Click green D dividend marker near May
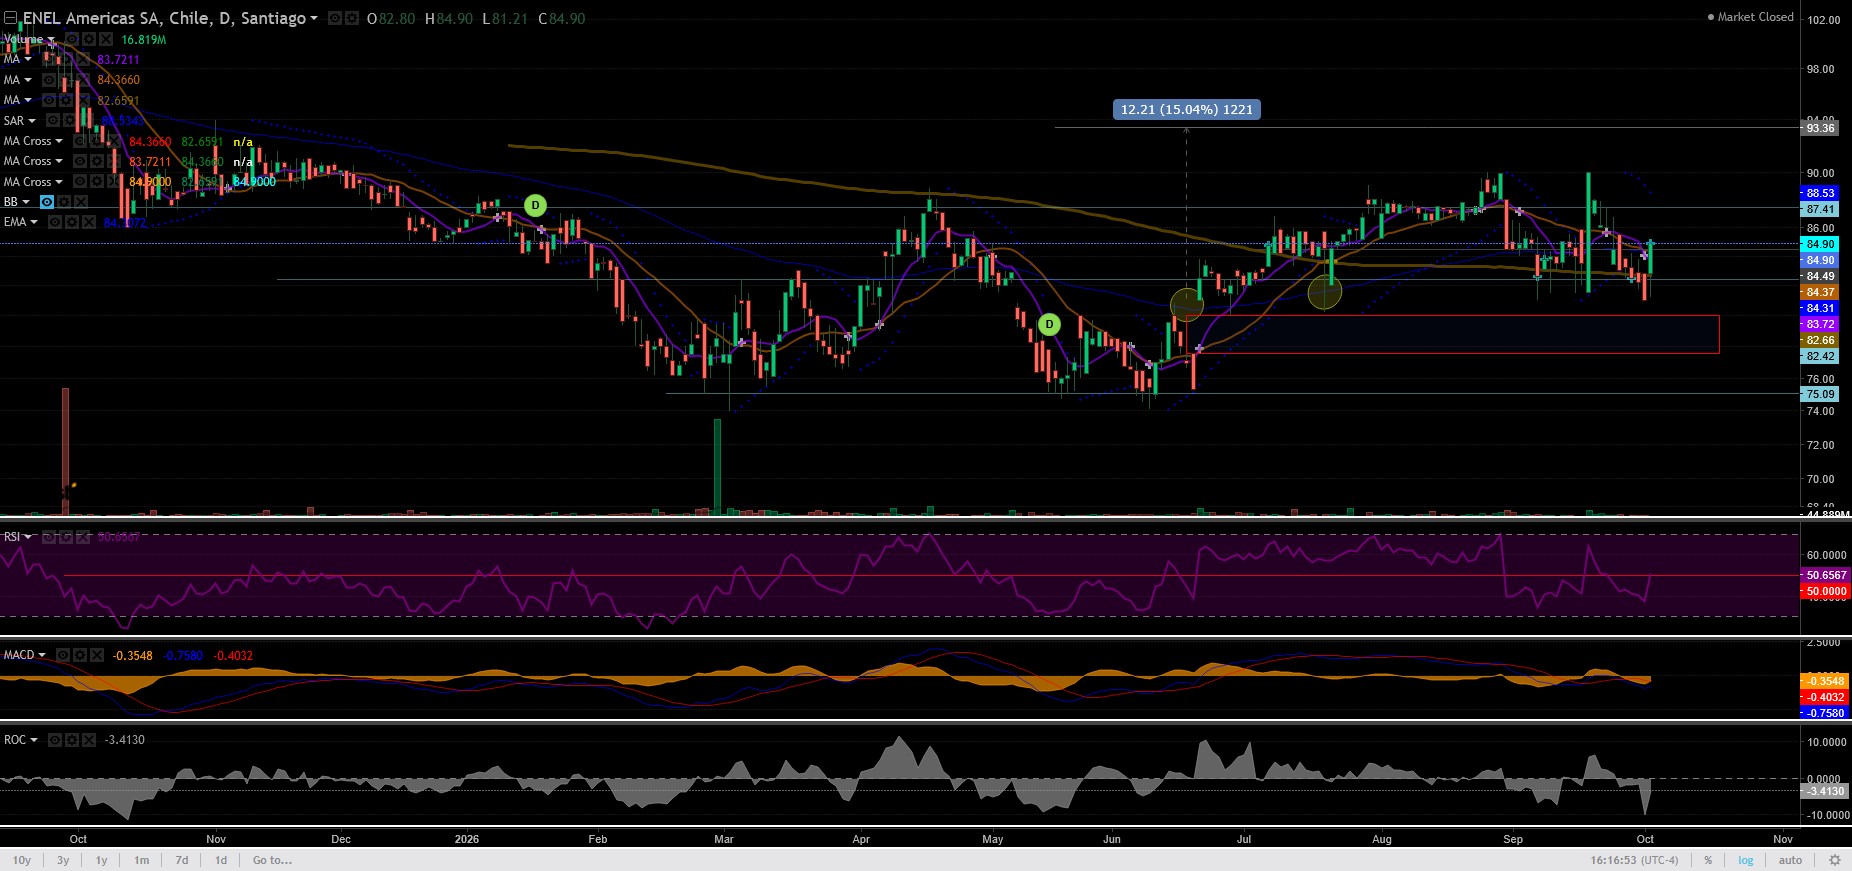The image size is (1852, 871). (1049, 324)
